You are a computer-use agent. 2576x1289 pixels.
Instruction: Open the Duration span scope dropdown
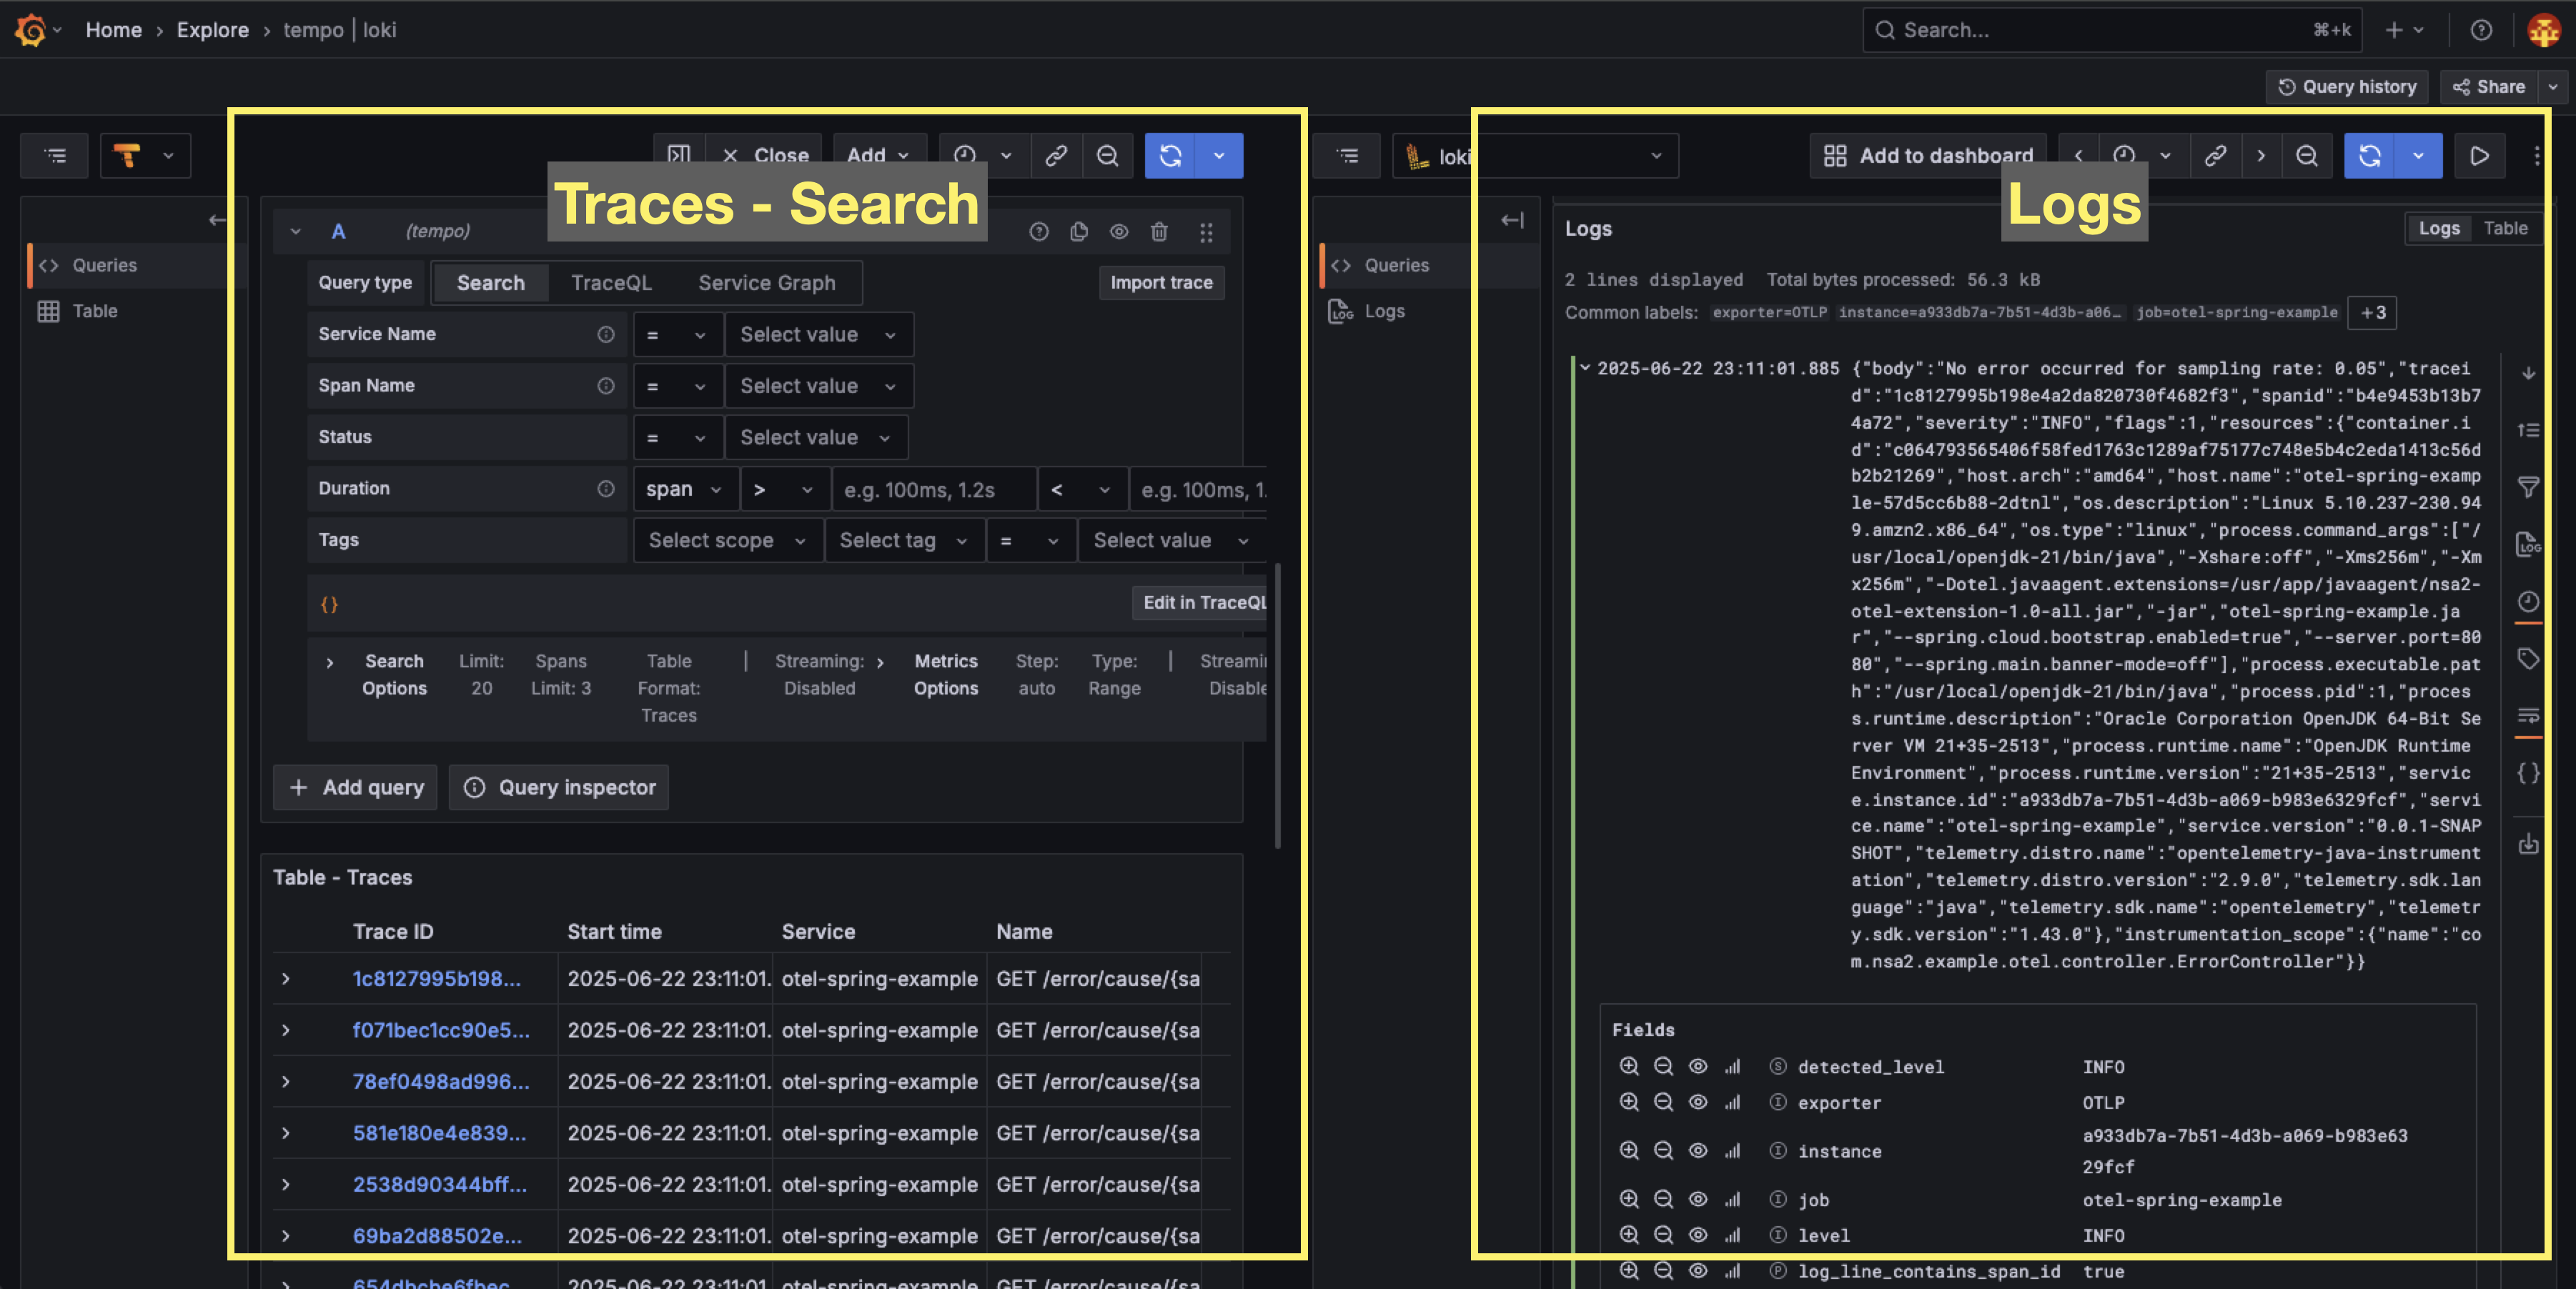tap(685, 489)
